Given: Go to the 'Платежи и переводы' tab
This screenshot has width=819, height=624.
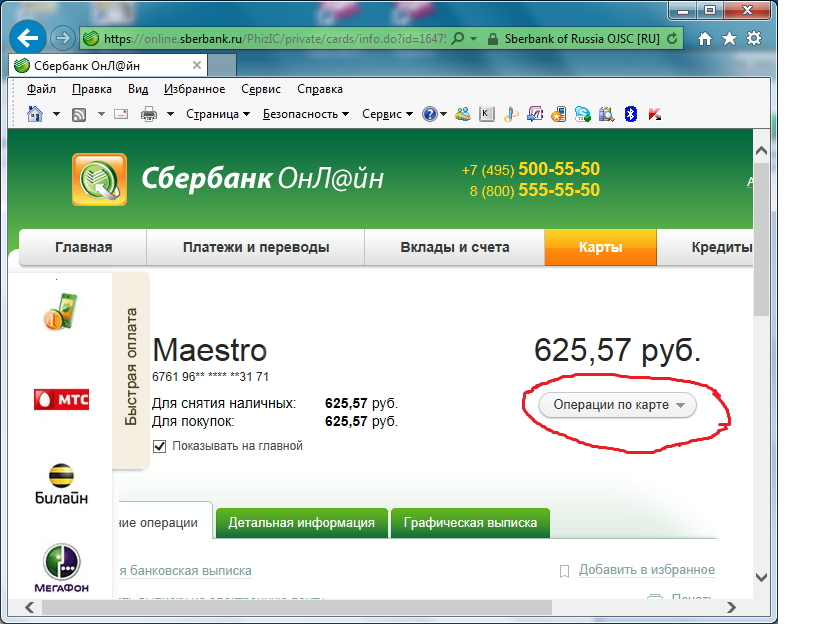Looking at the screenshot, I should click(256, 248).
